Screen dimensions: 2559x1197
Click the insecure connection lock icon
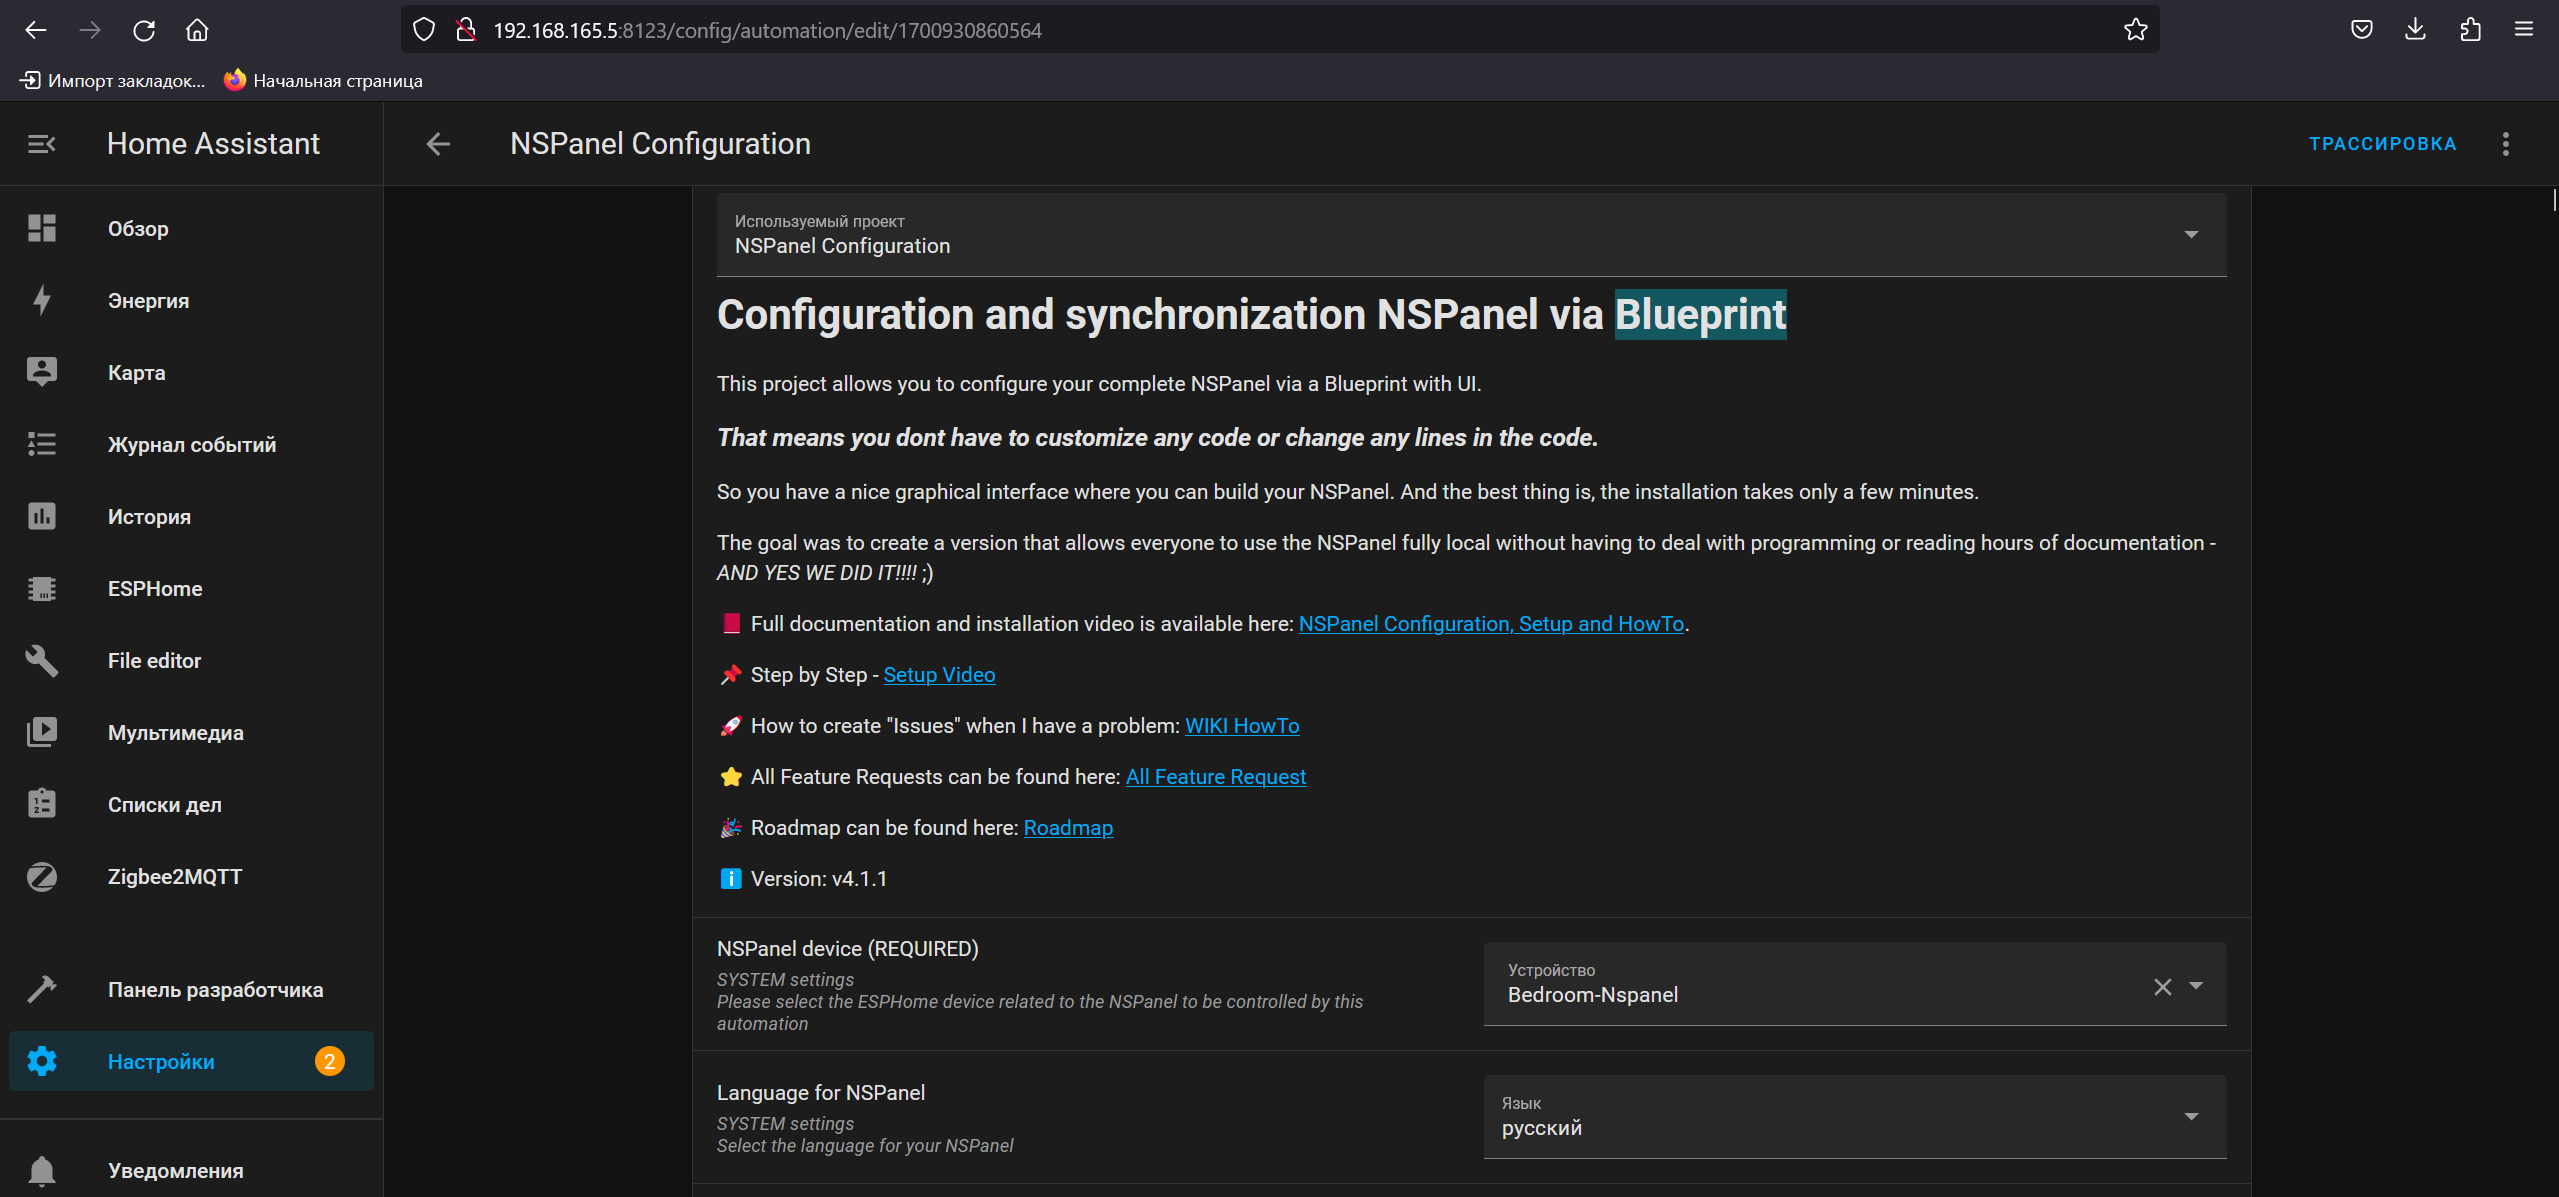pos(466,30)
